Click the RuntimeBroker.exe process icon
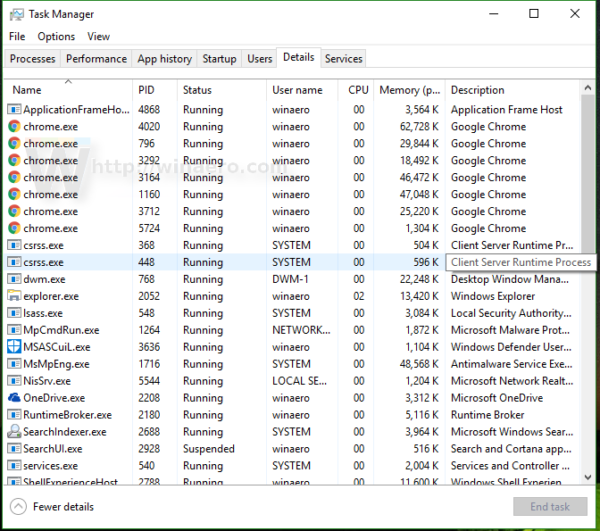Viewport: 600px width, 531px height. 14,415
